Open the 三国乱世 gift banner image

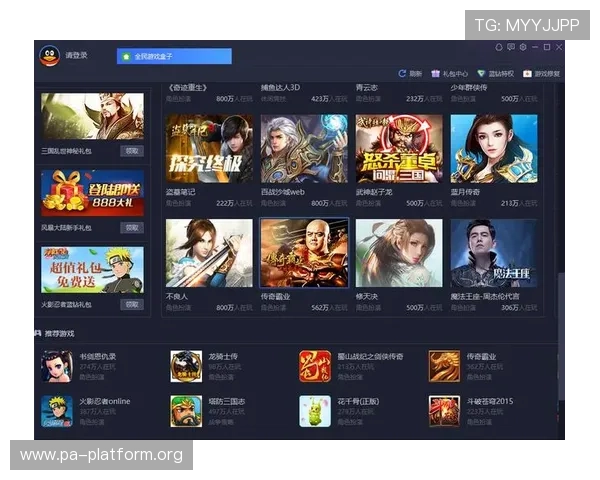pyautogui.click(x=93, y=116)
